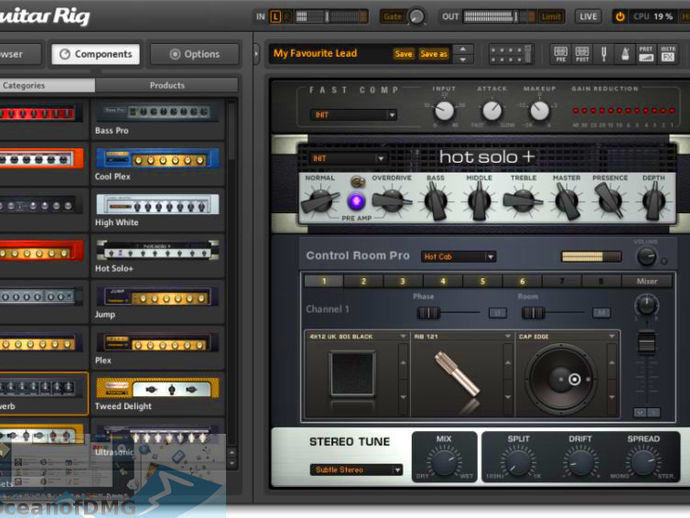Image resolution: width=690 pixels, height=518 pixels.
Task: Click the Stereo Tune Spread knob
Action: [x=643, y=461]
